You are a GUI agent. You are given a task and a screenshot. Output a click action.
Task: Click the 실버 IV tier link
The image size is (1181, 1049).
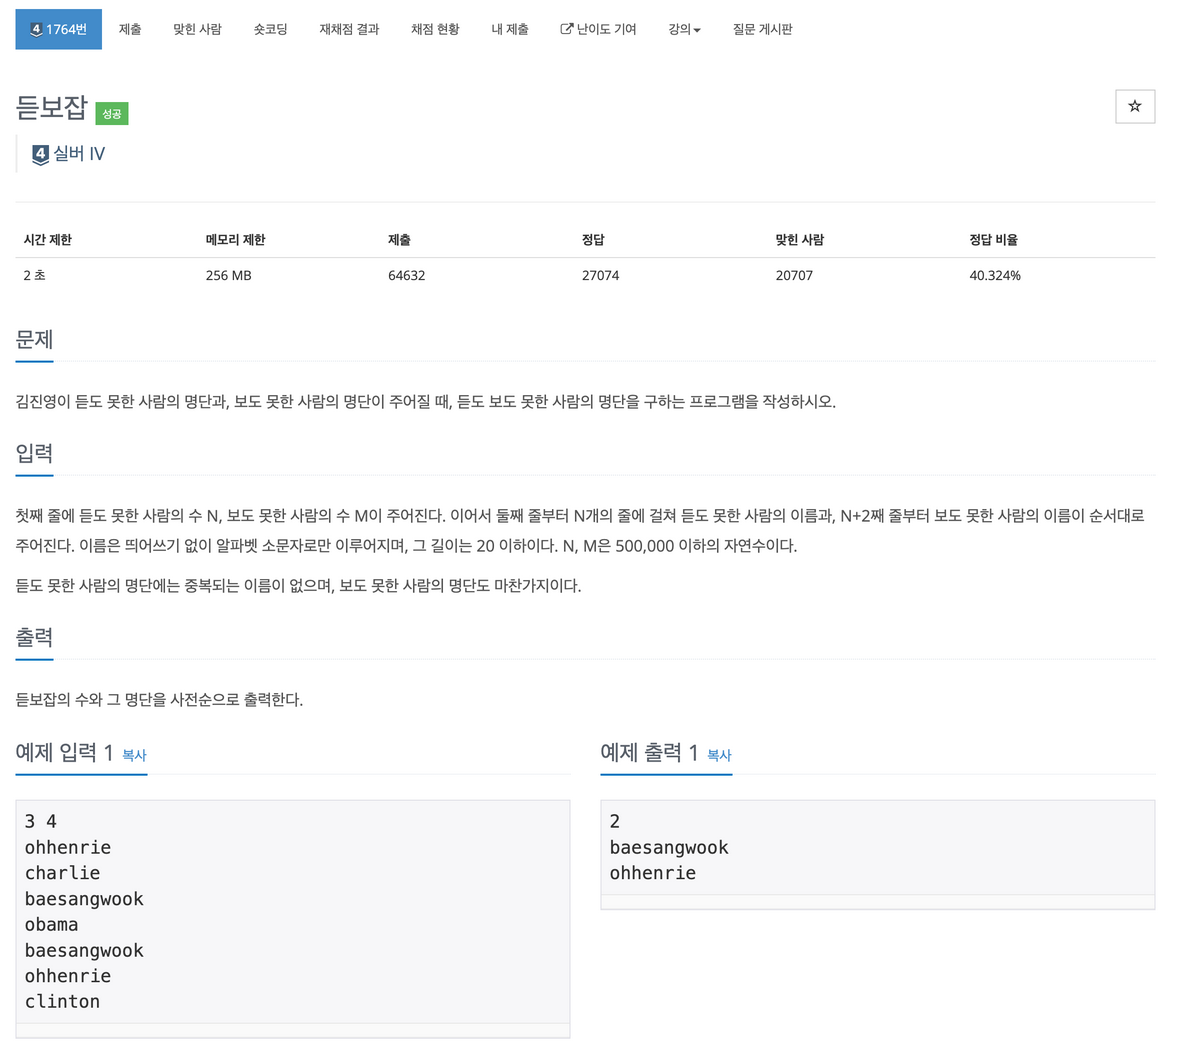click(79, 154)
